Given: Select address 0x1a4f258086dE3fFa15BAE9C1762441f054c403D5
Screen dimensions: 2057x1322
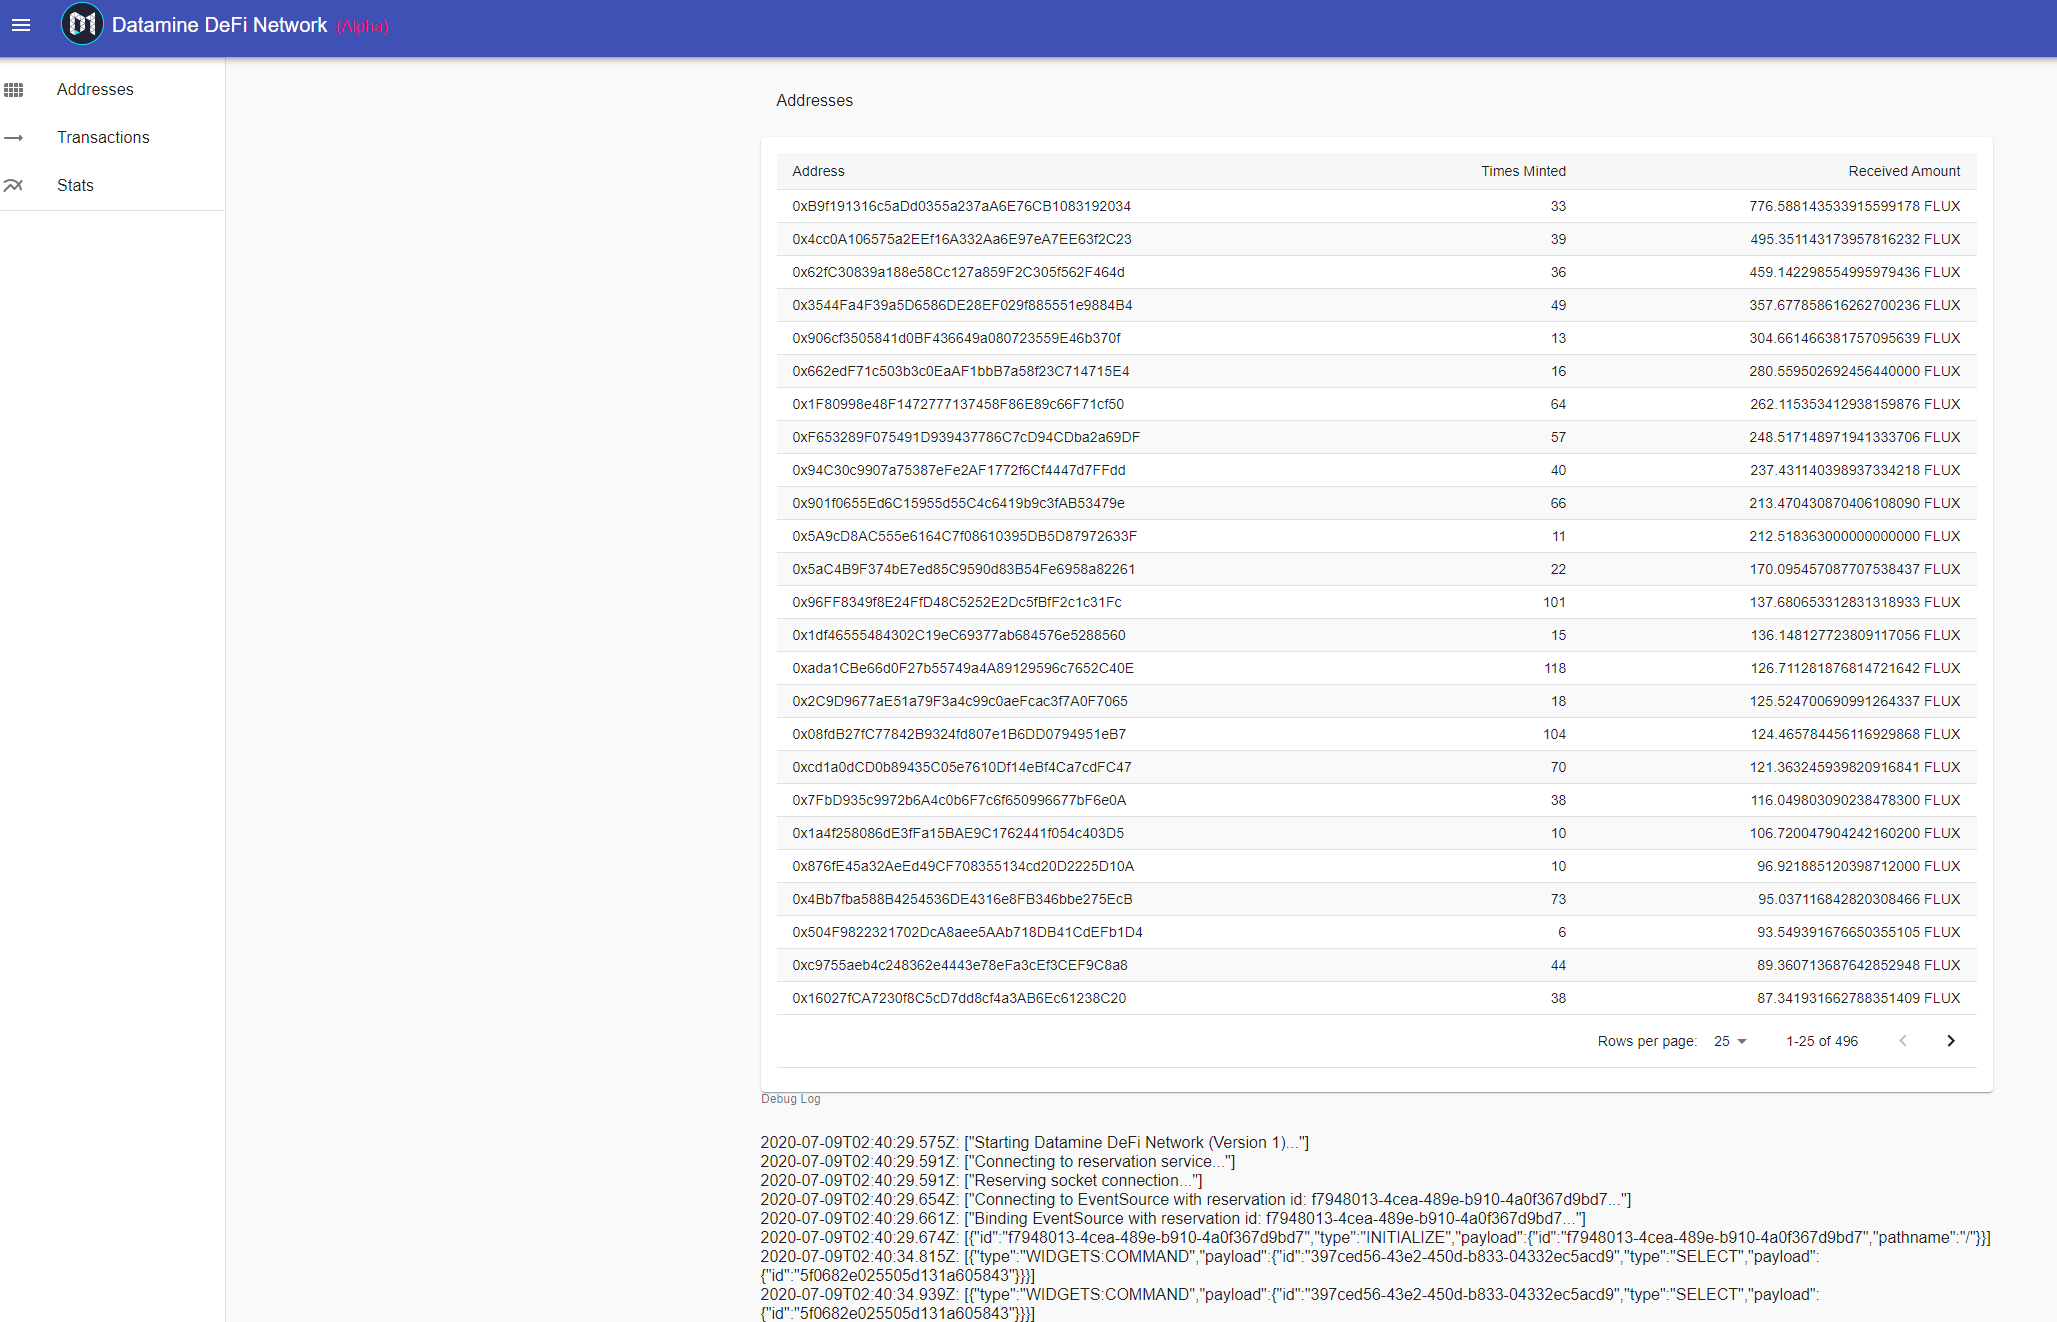Looking at the screenshot, I should pyautogui.click(x=958, y=833).
